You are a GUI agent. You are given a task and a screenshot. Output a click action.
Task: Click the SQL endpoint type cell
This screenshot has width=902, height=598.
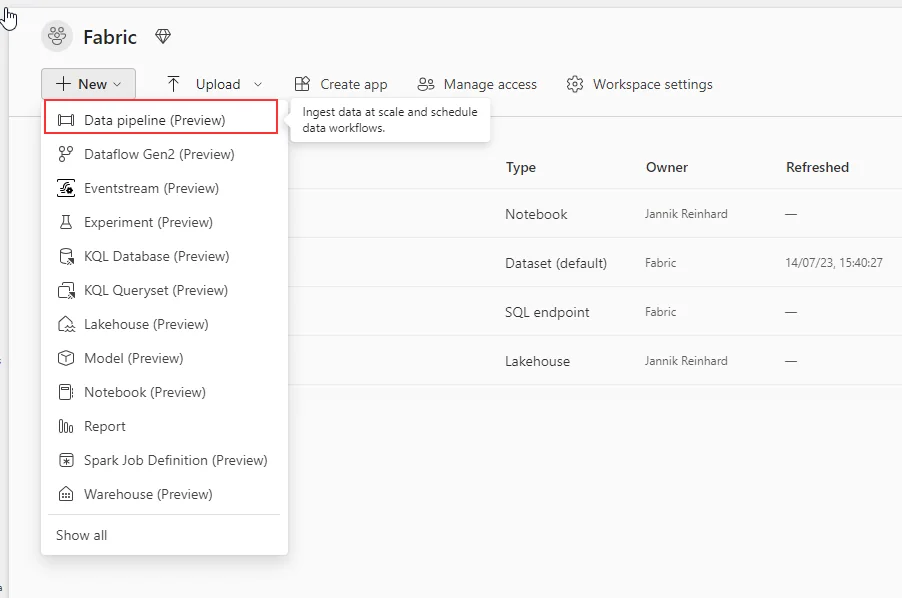[x=547, y=312]
